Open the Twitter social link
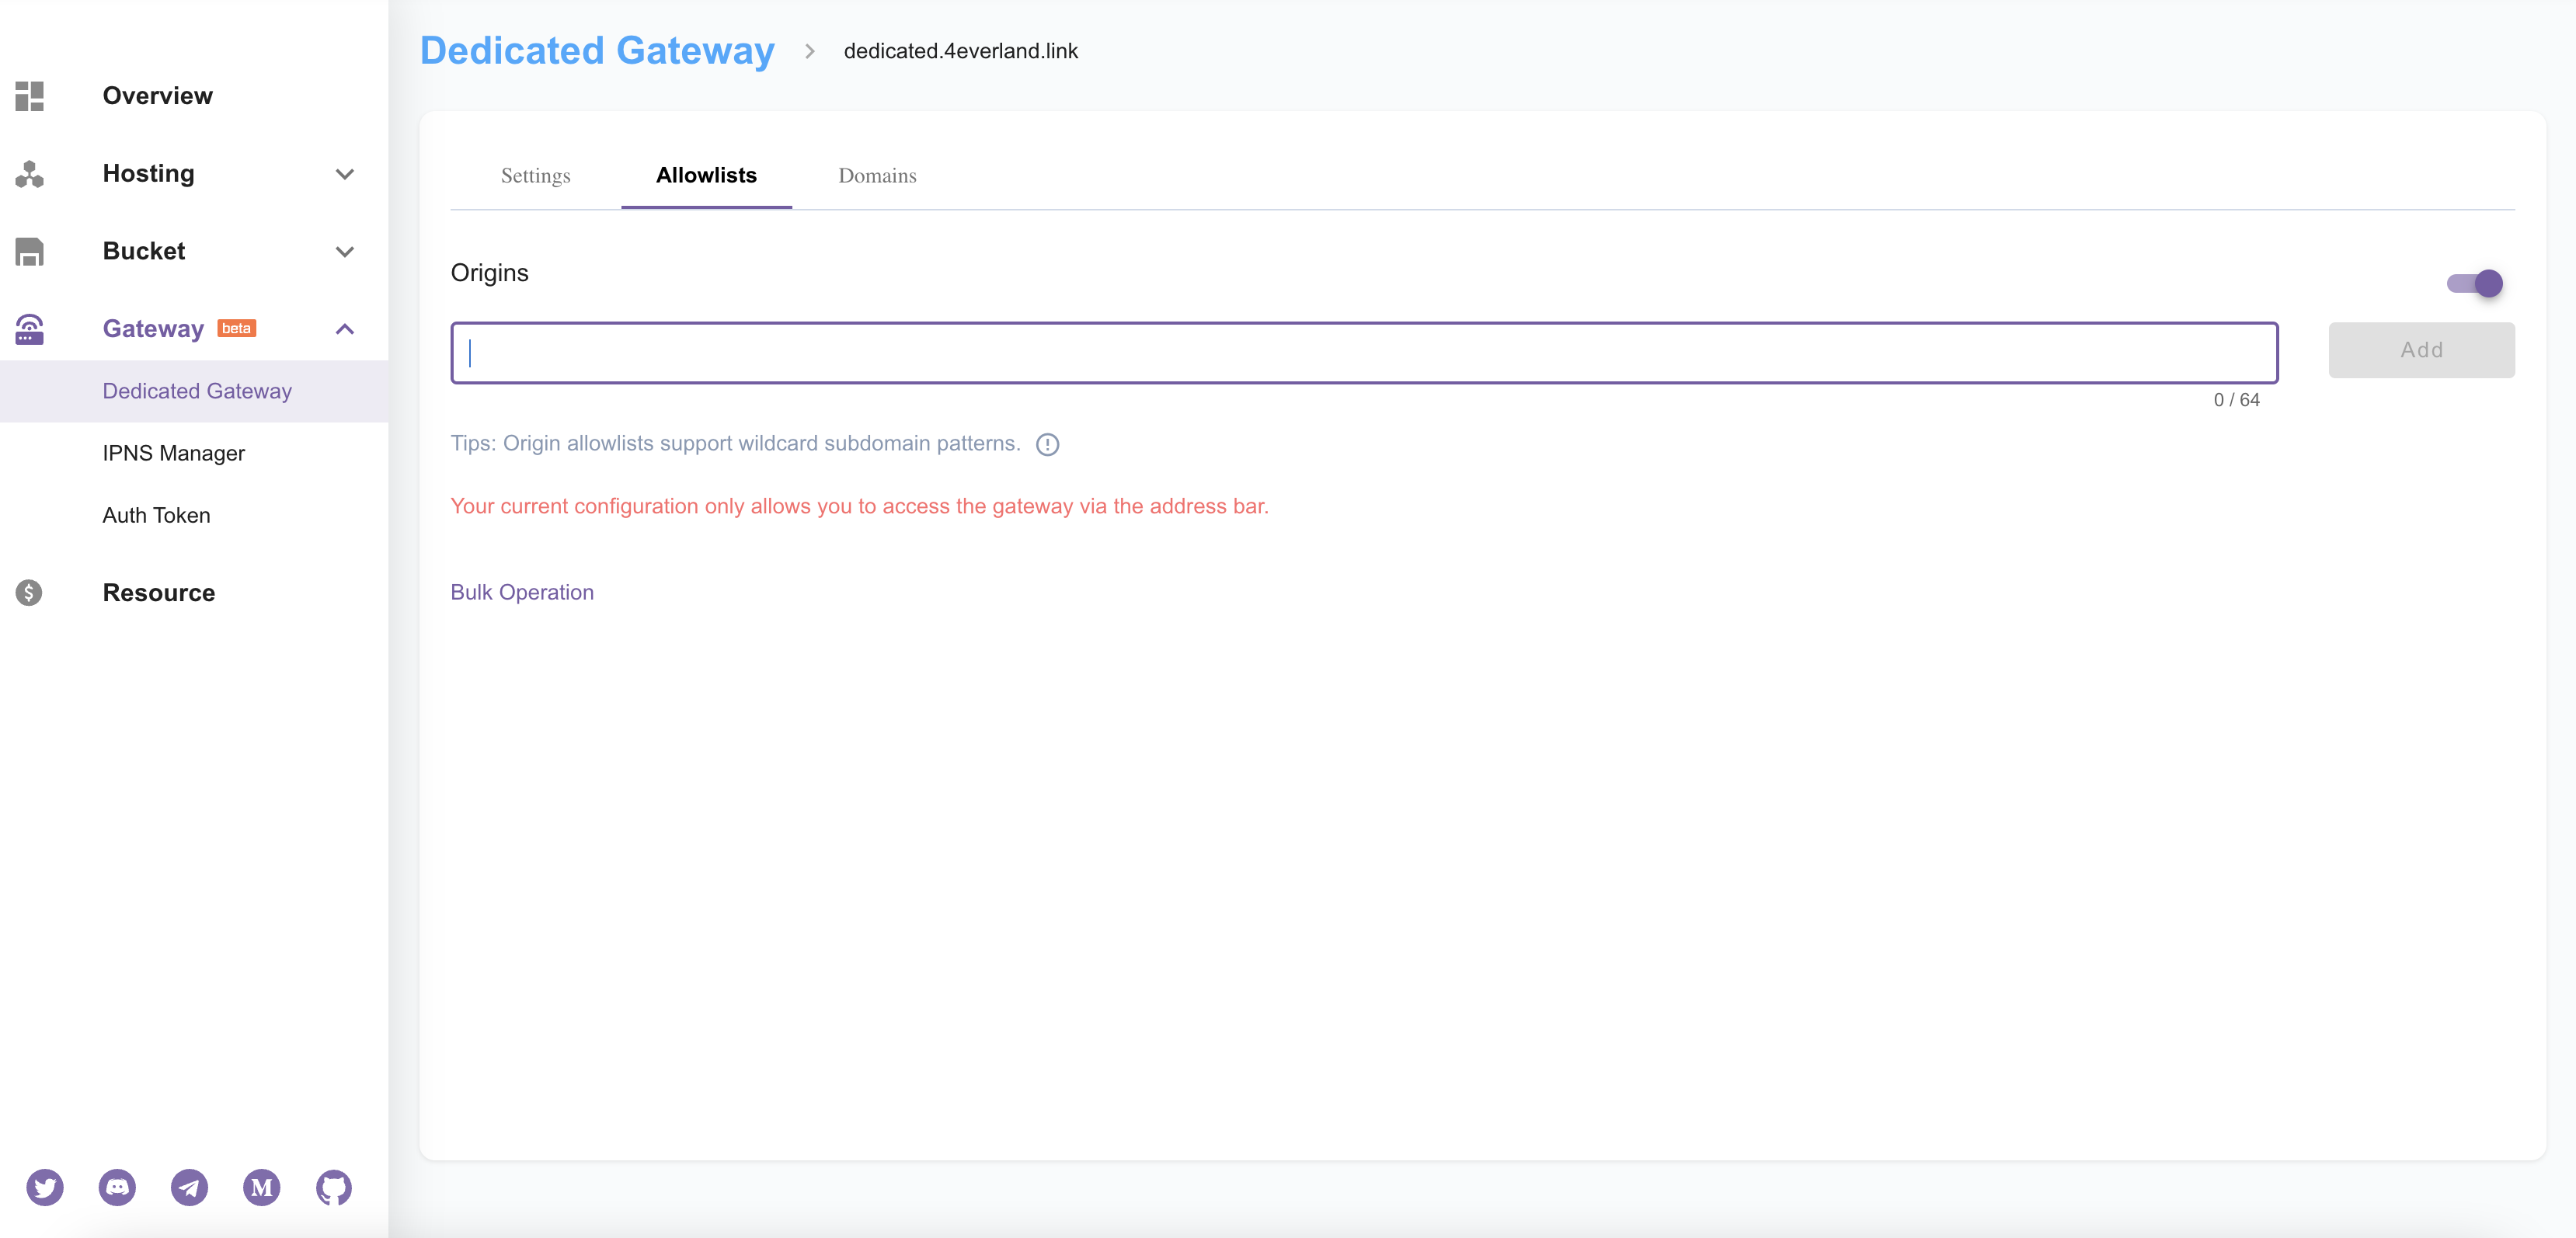This screenshot has width=2576, height=1238. tap(45, 1187)
